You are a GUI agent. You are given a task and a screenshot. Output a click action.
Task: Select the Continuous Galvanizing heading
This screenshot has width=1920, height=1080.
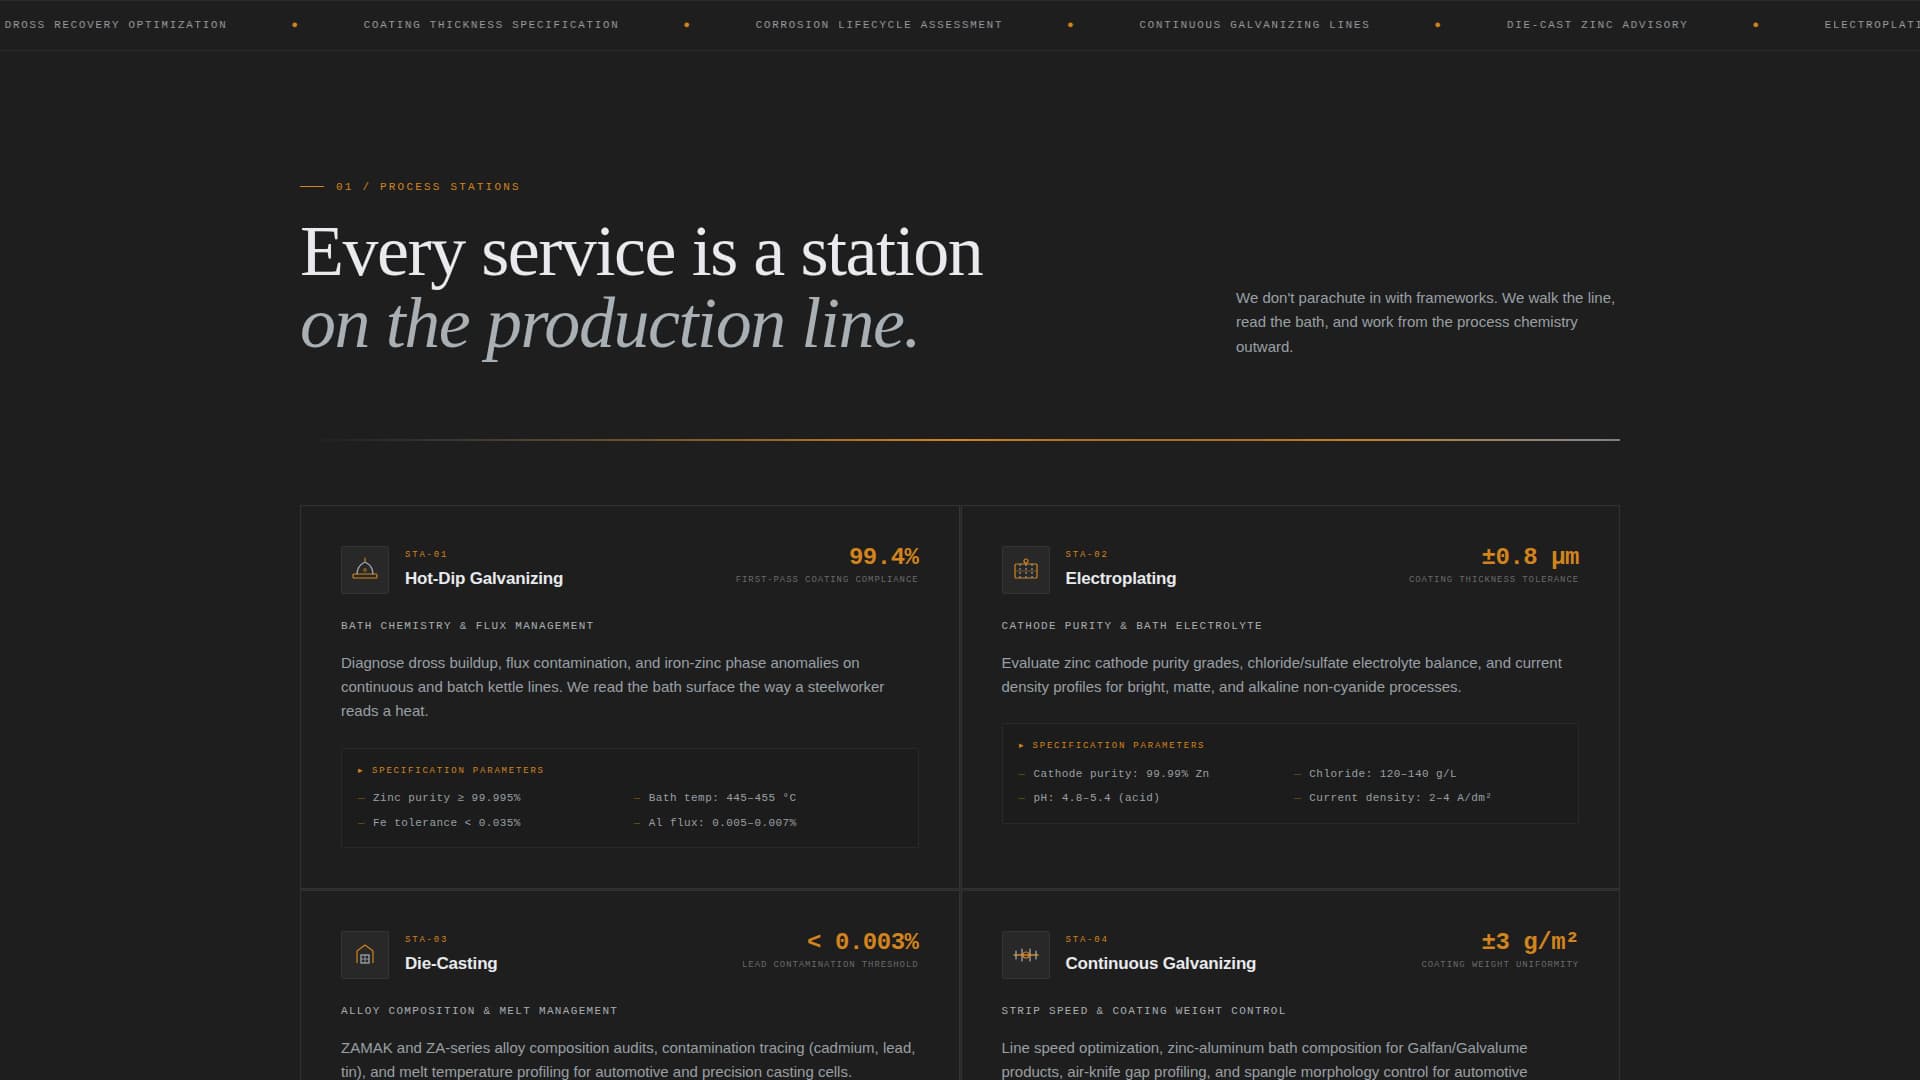pos(1160,963)
